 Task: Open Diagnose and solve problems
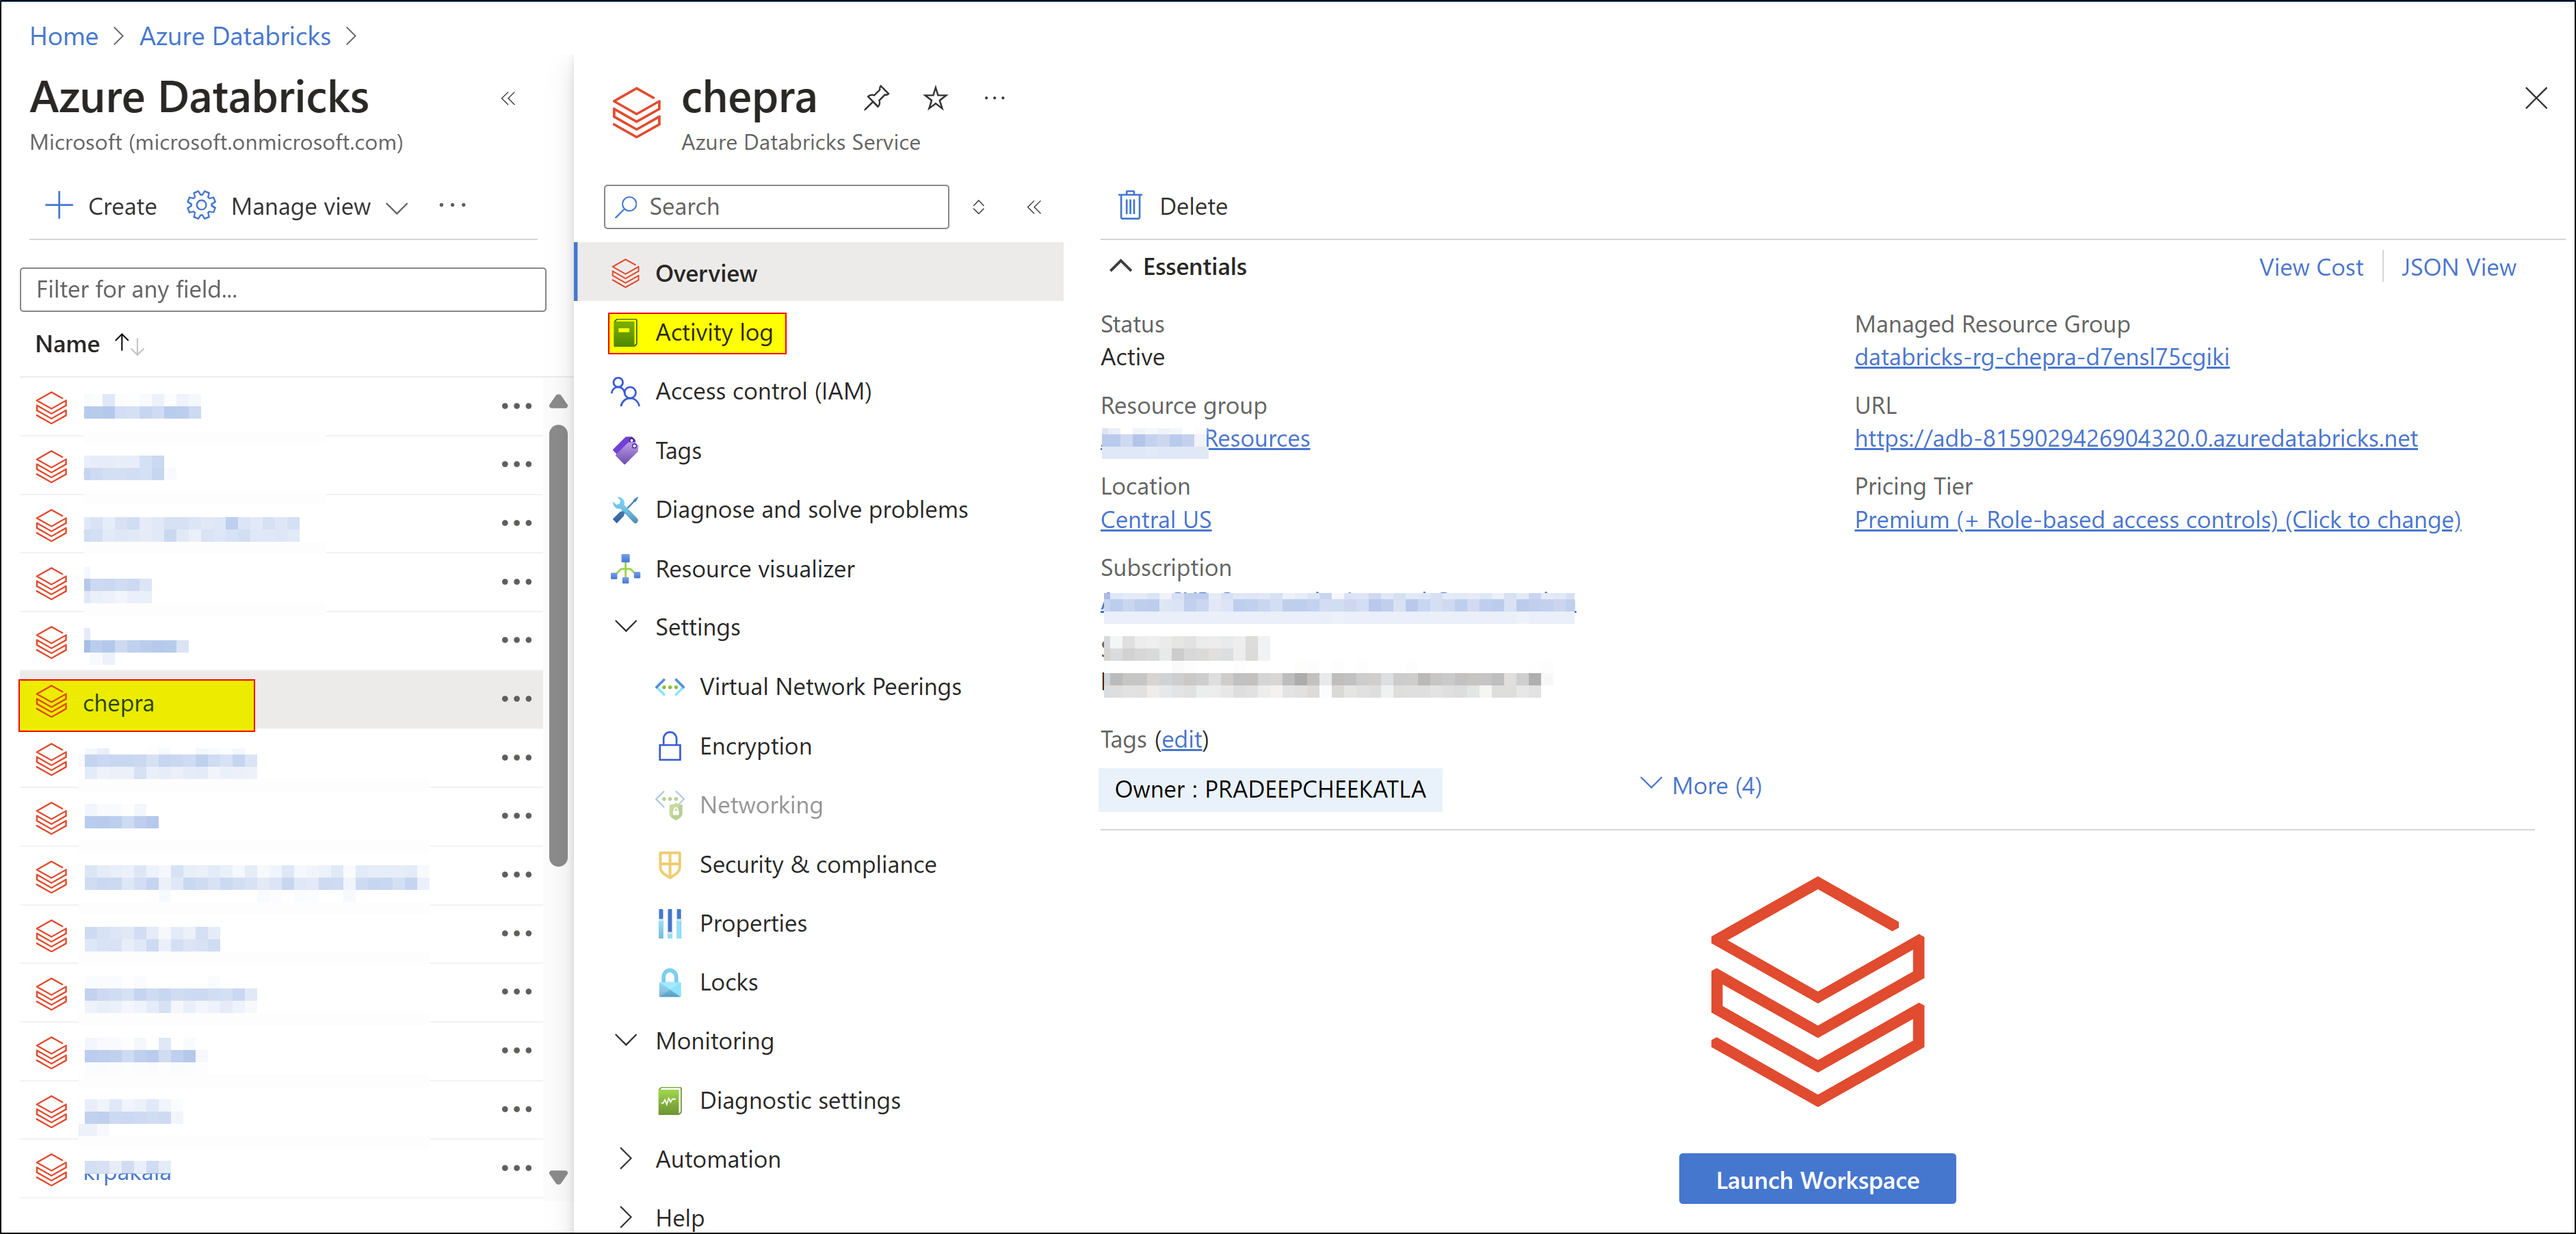(x=810, y=509)
